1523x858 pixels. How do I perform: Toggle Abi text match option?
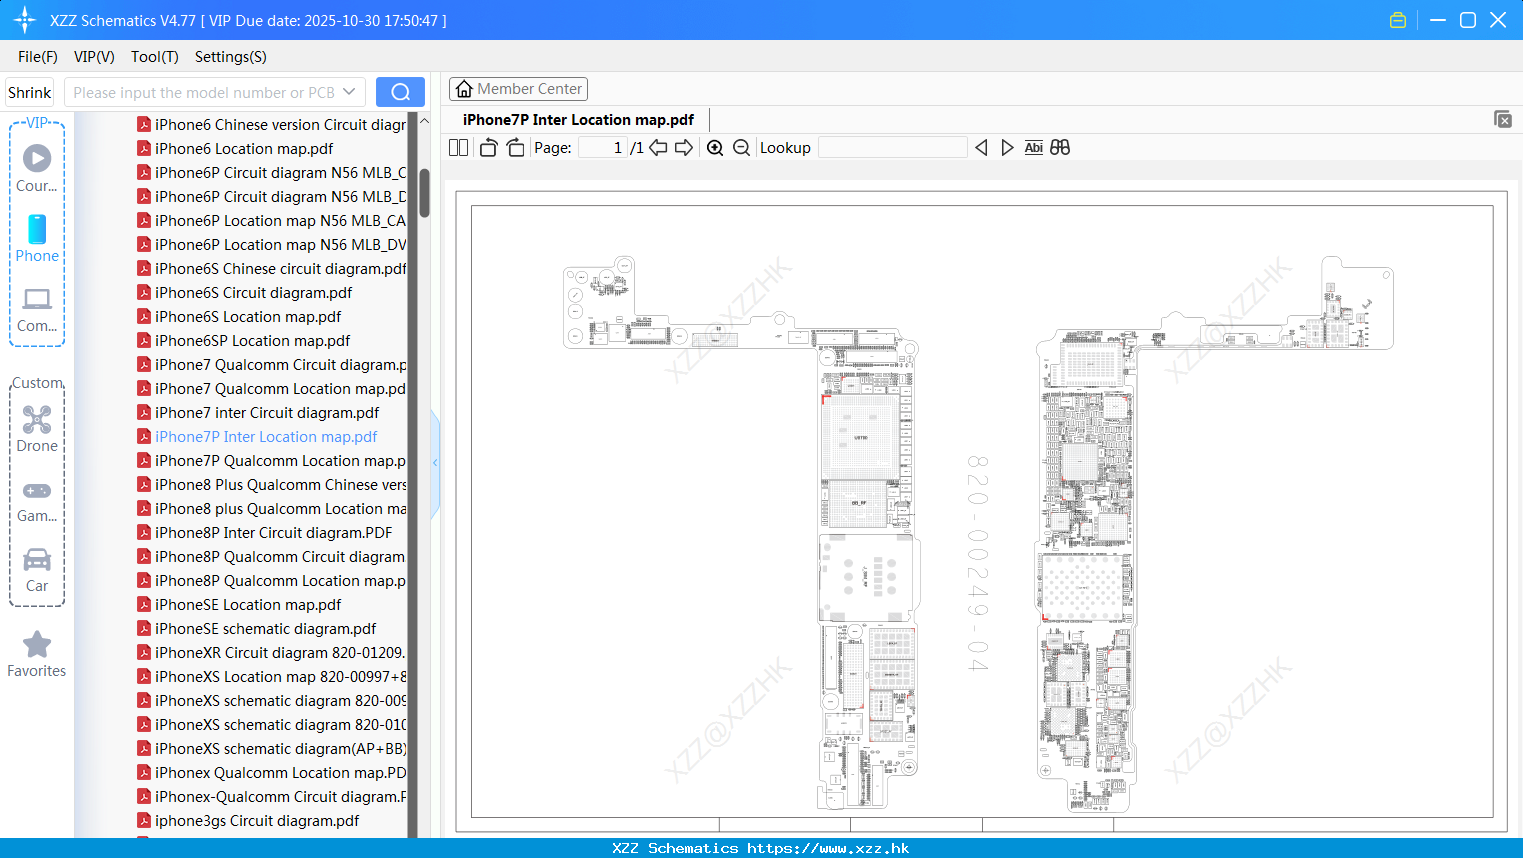point(1034,148)
